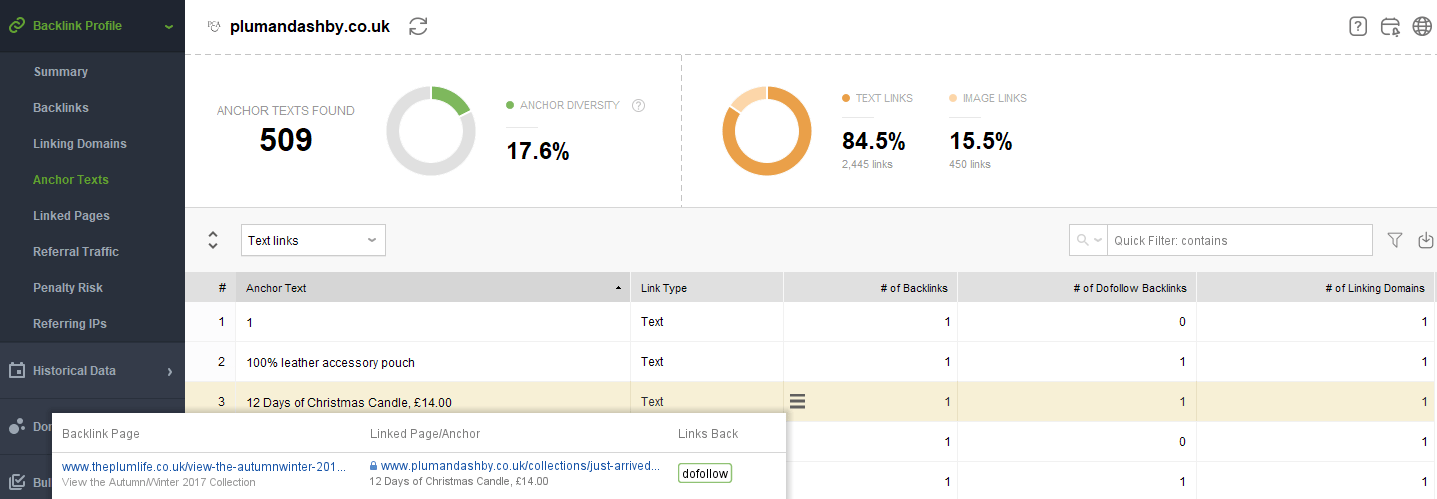
Task: Open the Text links dropdown
Action: (313, 240)
